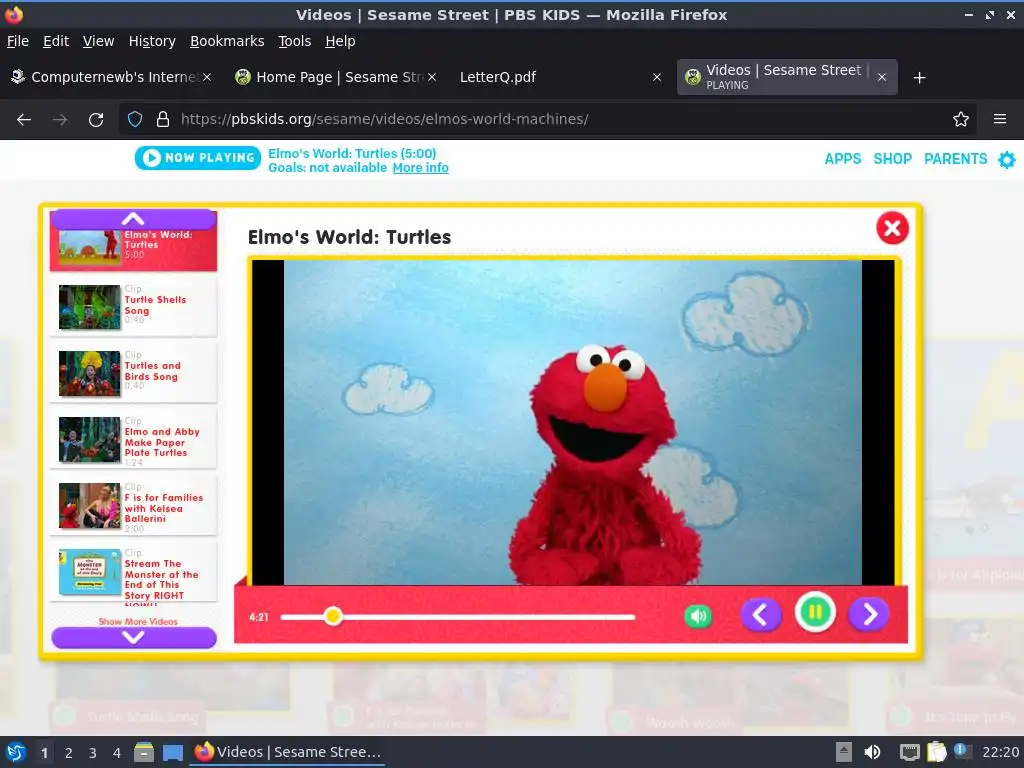The width and height of the screenshot is (1024, 768).
Task: Pause the video with the green pause button
Action: click(x=815, y=613)
